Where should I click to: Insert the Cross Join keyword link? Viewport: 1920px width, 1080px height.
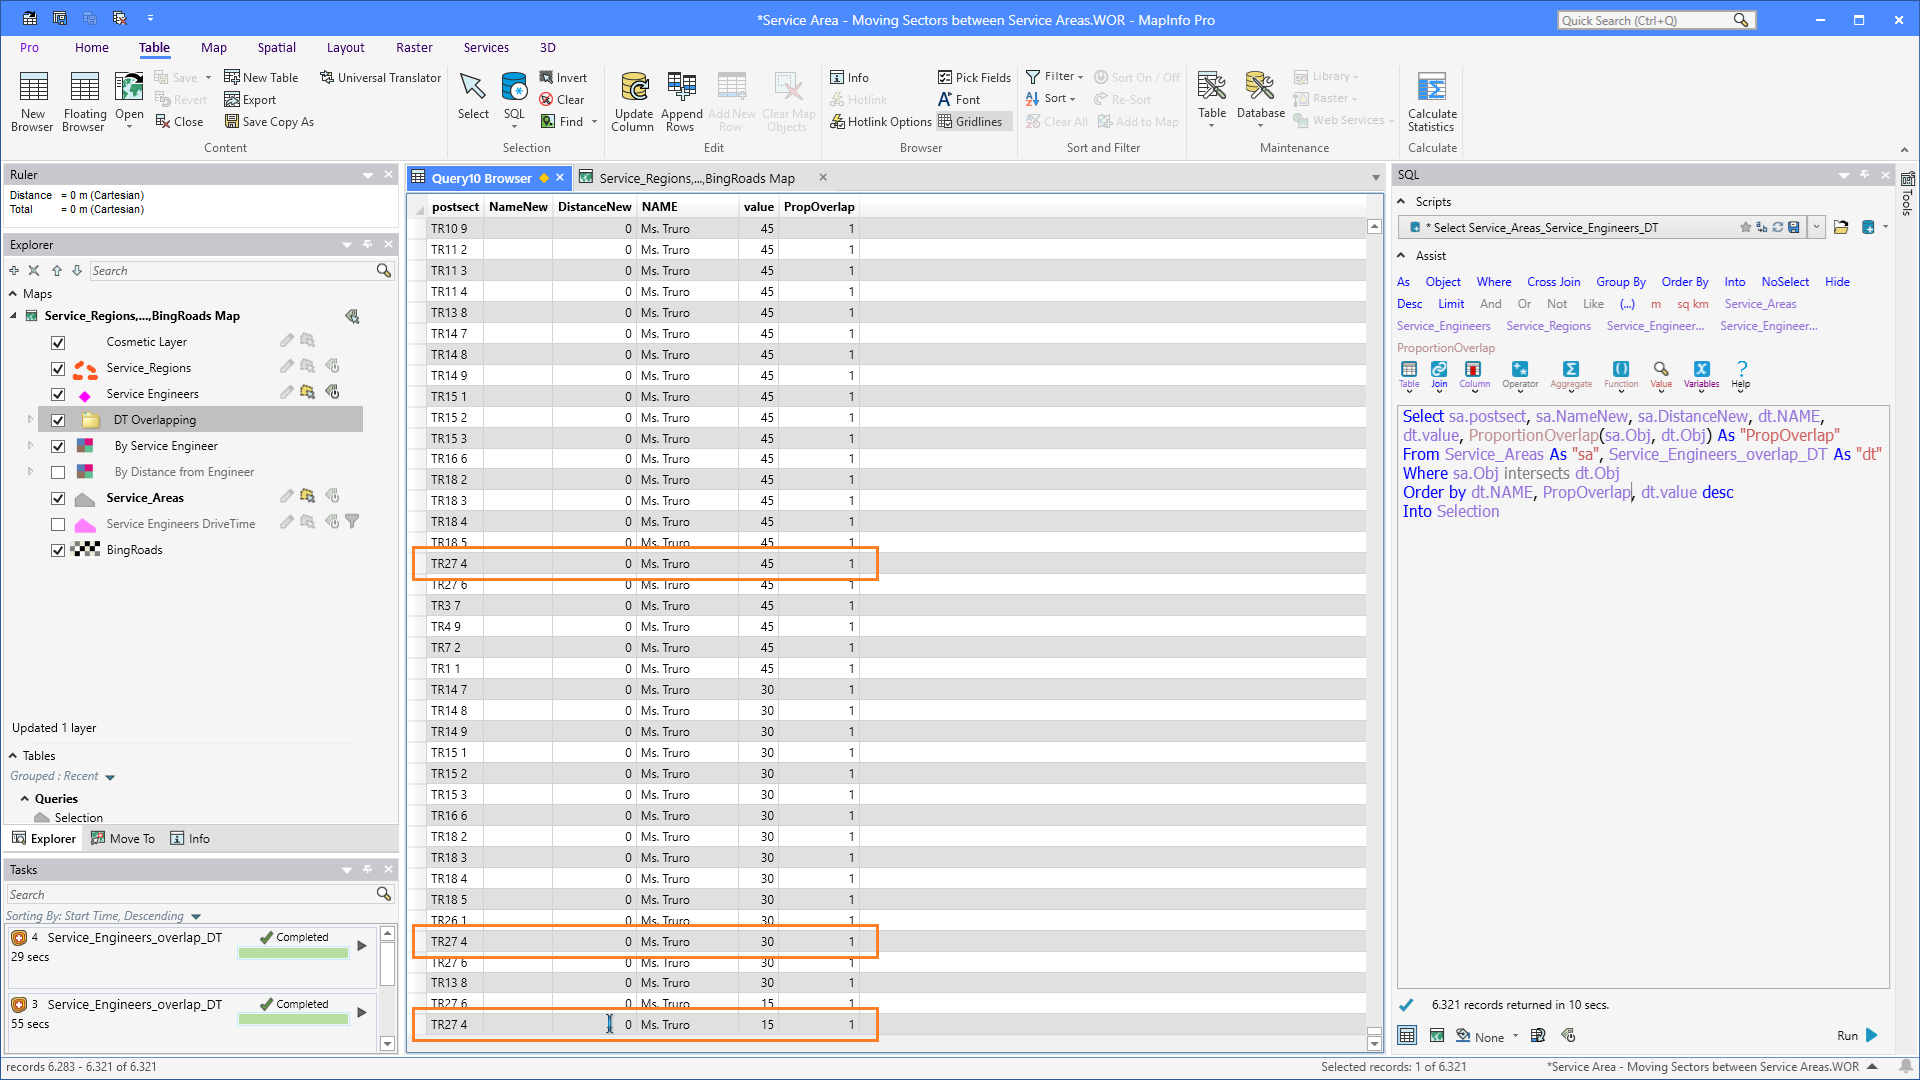coord(1553,282)
